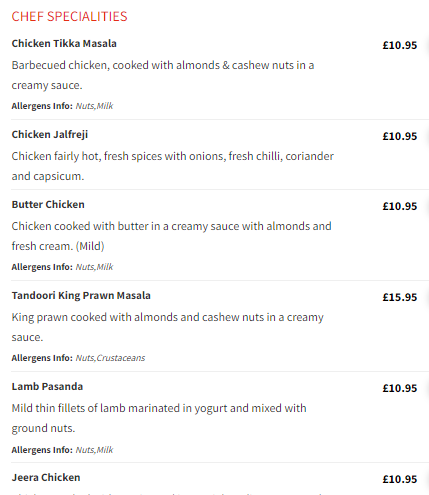Click the Lamb Pasanda description text

(x=159, y=418)
